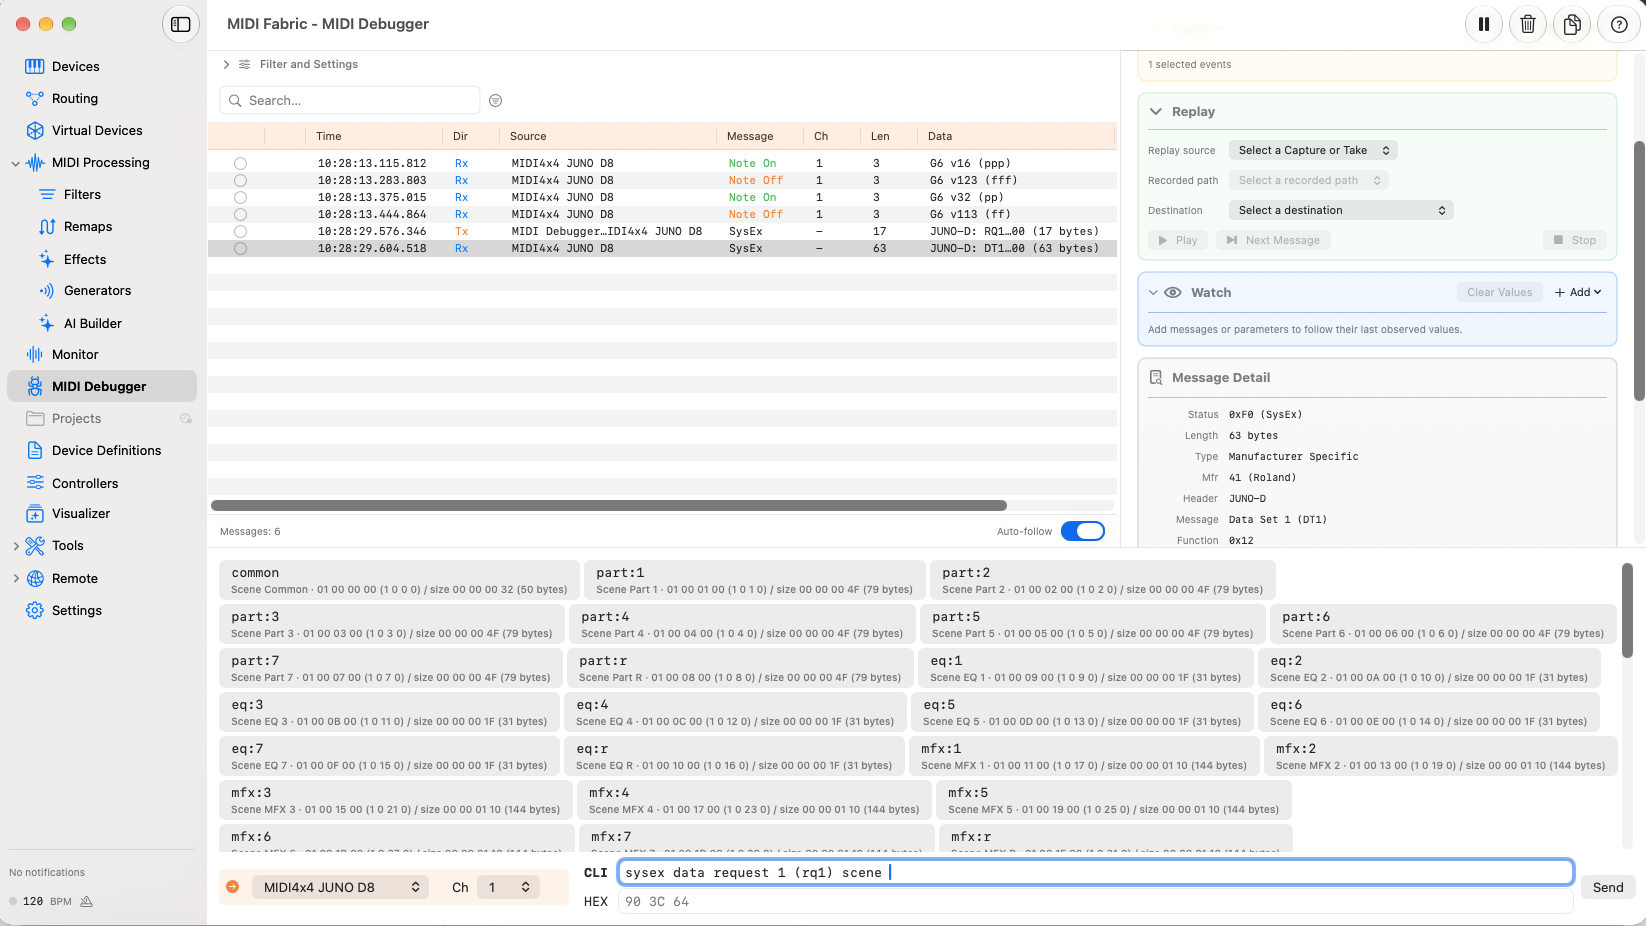Screen dimensions: 1646x926
Task: Expand Filter and Settings section
Action: pyautogui.click(x=226, y=64)
